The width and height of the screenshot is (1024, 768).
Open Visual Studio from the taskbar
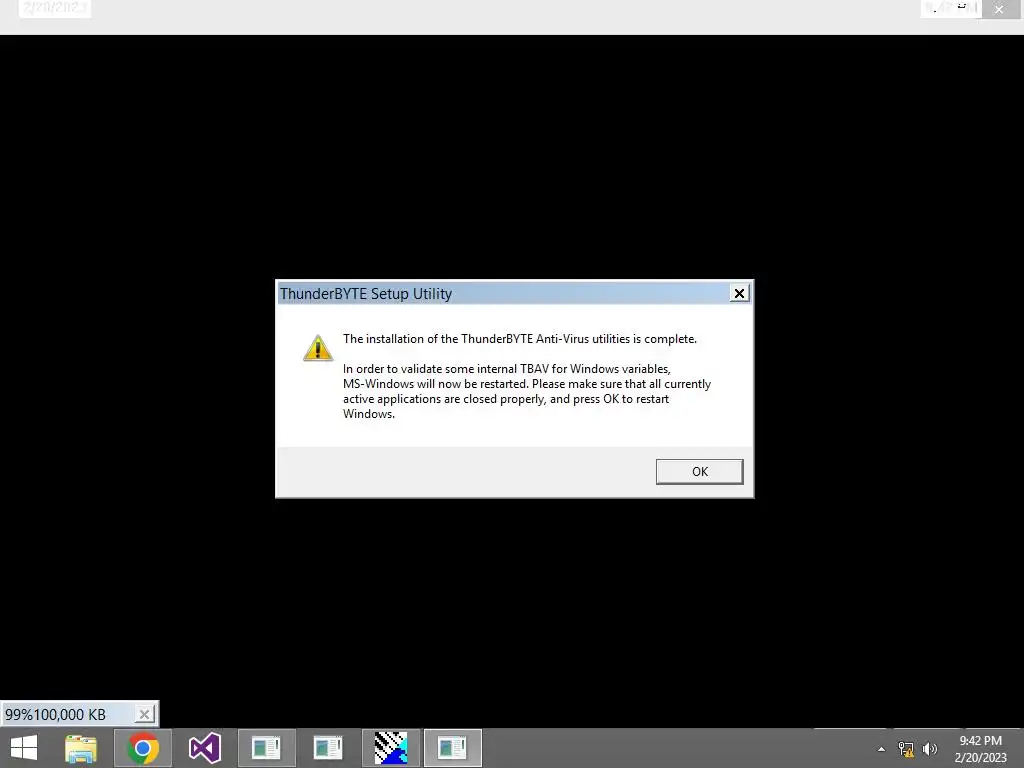point(204,748)
